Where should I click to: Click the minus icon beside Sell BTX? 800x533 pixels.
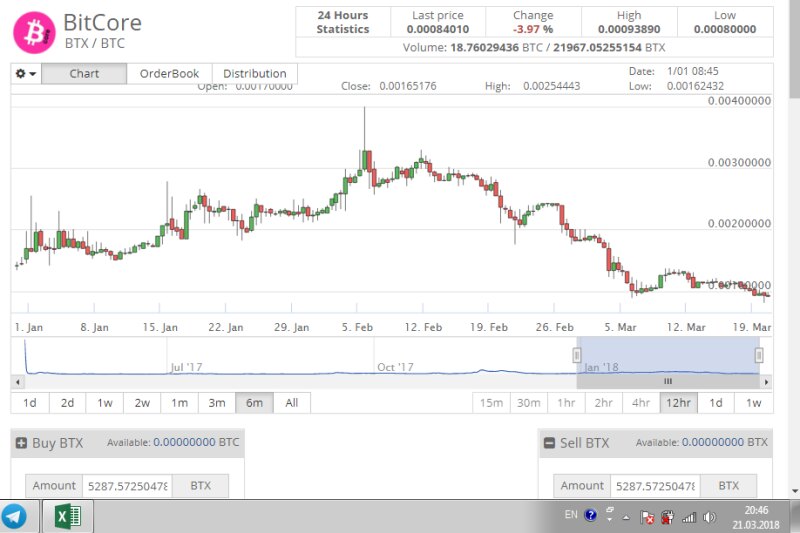(x=548, y=443)
